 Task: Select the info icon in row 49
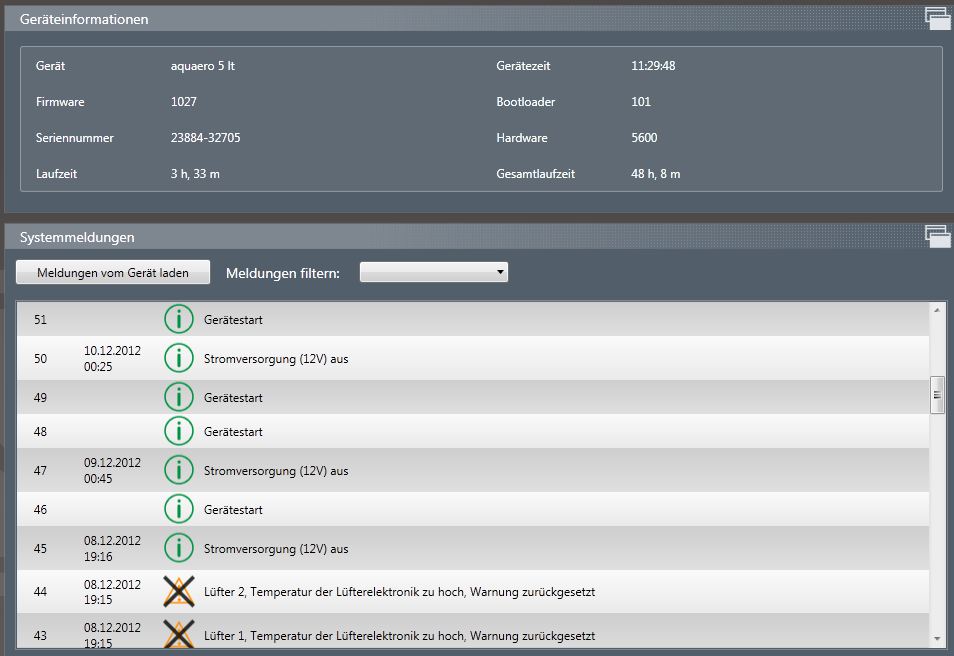[178, 398]
